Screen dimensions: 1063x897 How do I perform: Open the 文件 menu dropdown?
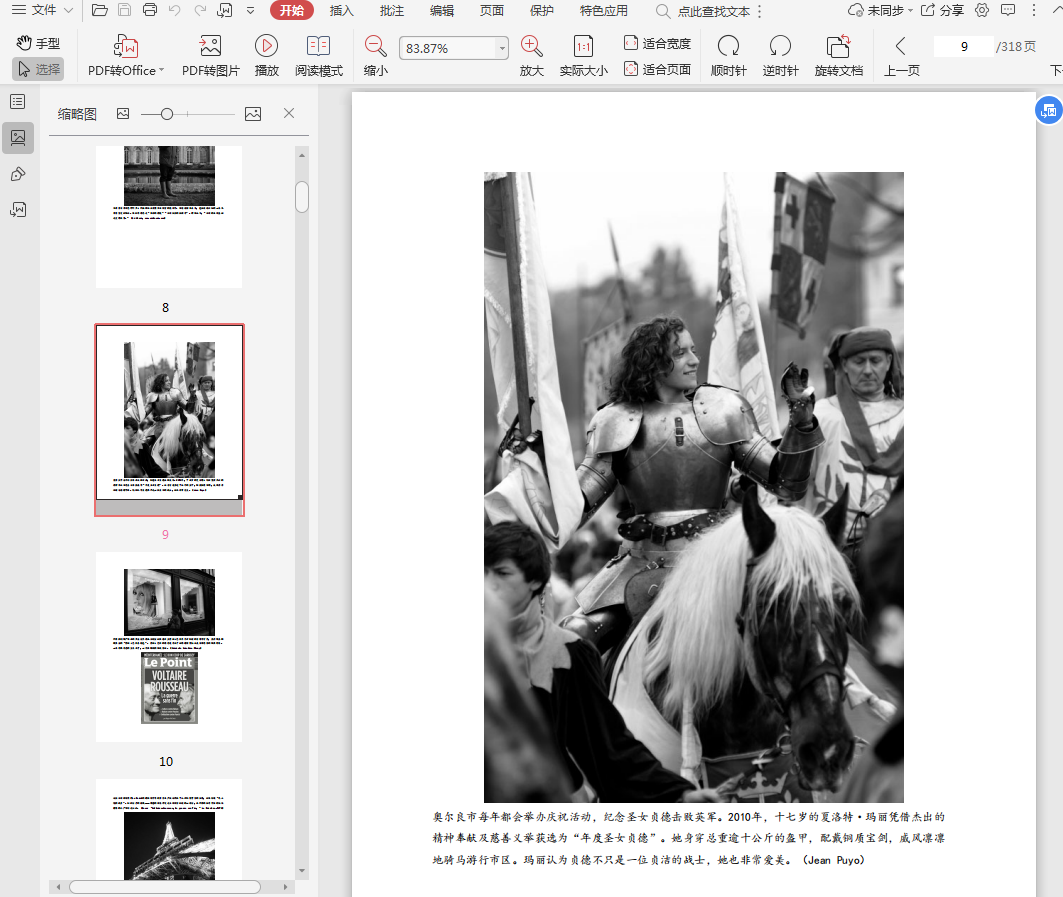[x=41, y=10]
